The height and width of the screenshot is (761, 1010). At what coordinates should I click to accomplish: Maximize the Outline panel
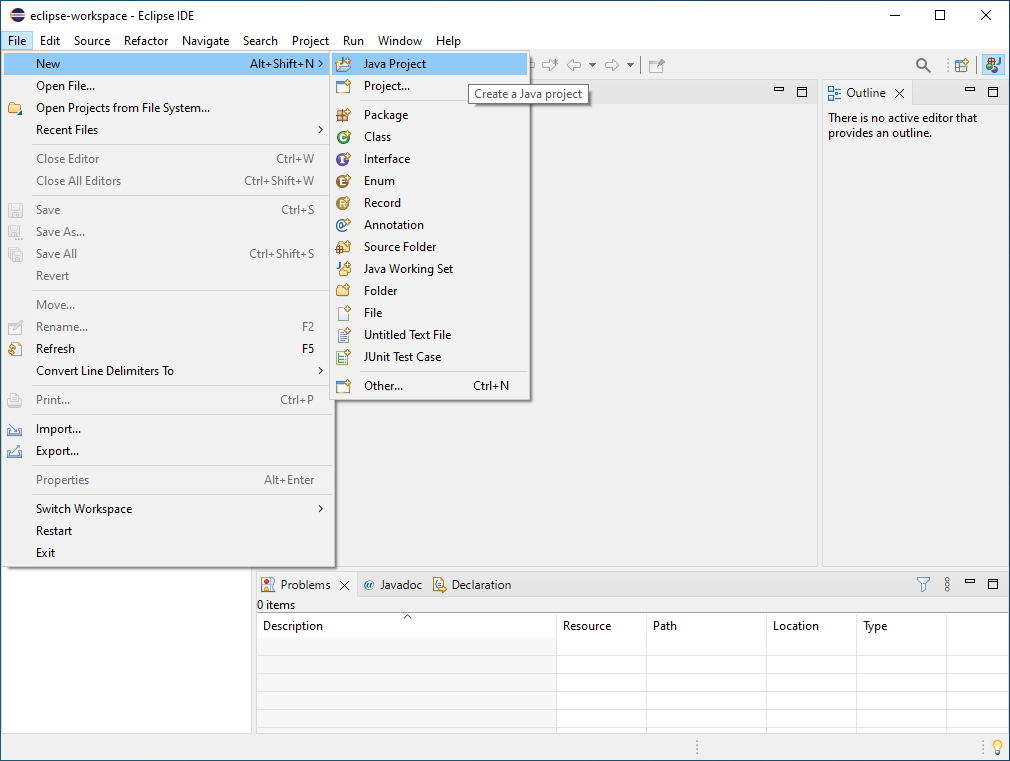point(993,92)
